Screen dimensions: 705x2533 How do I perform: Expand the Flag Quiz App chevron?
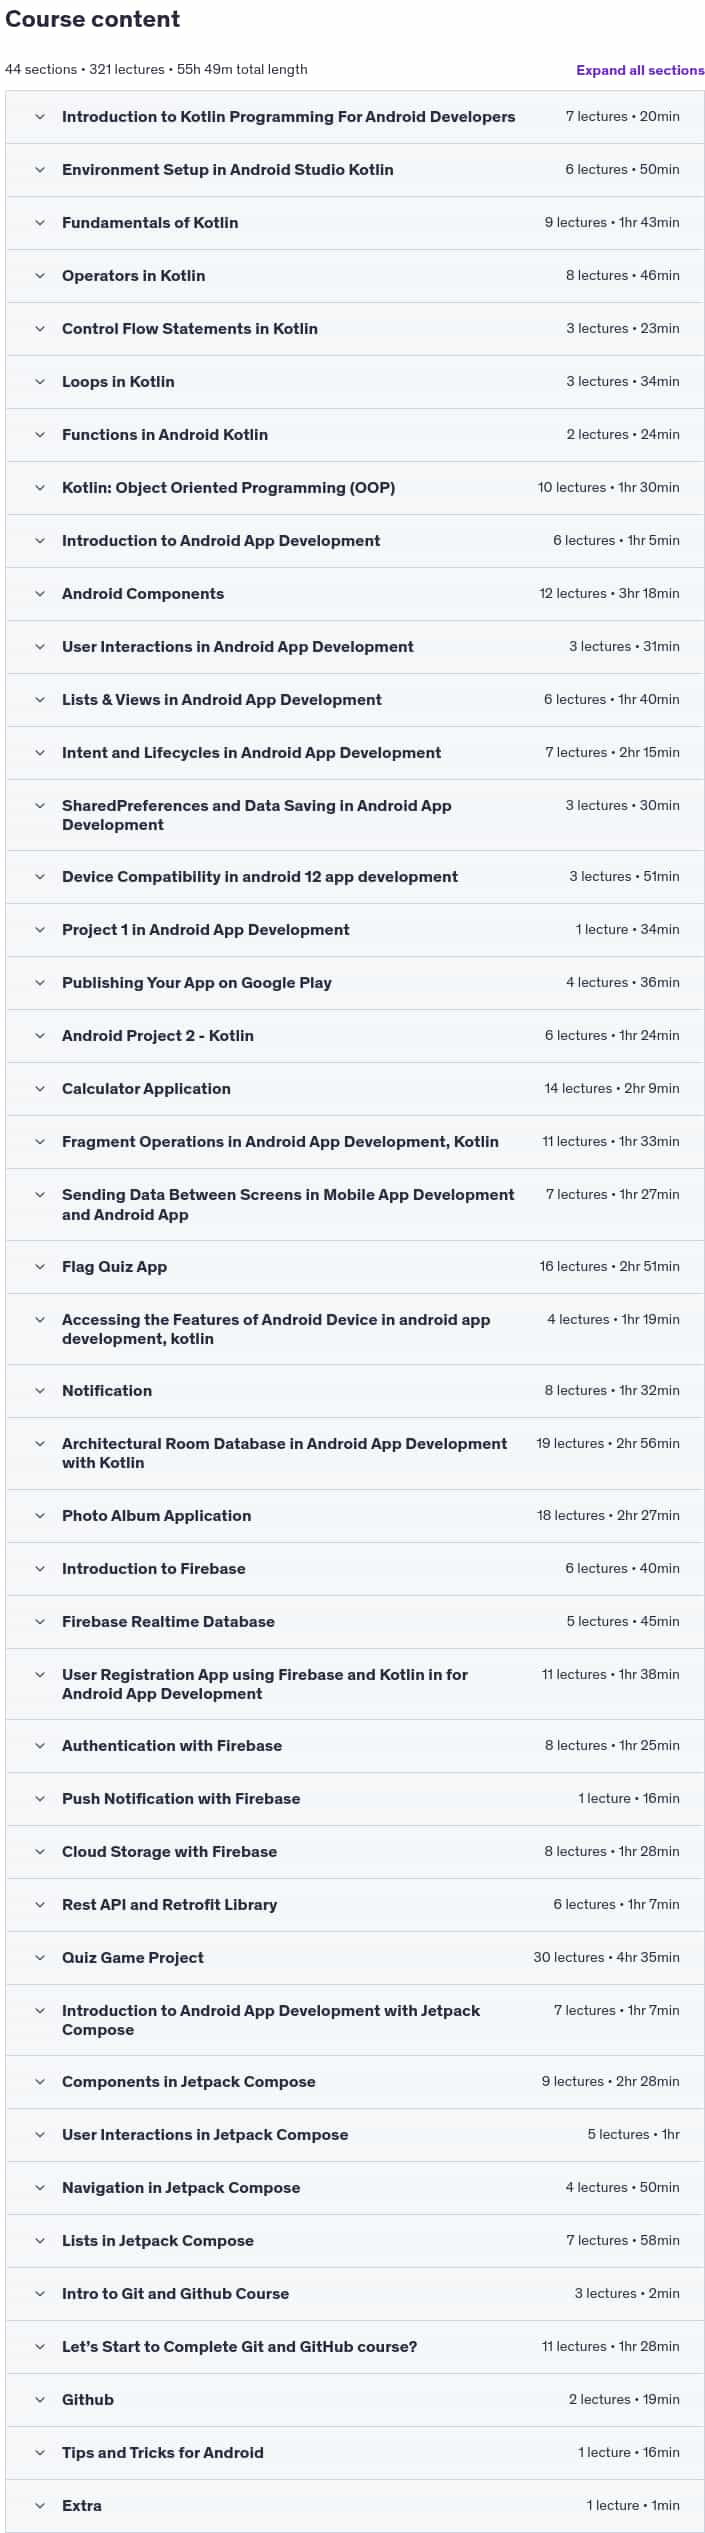click(40, 1267)
